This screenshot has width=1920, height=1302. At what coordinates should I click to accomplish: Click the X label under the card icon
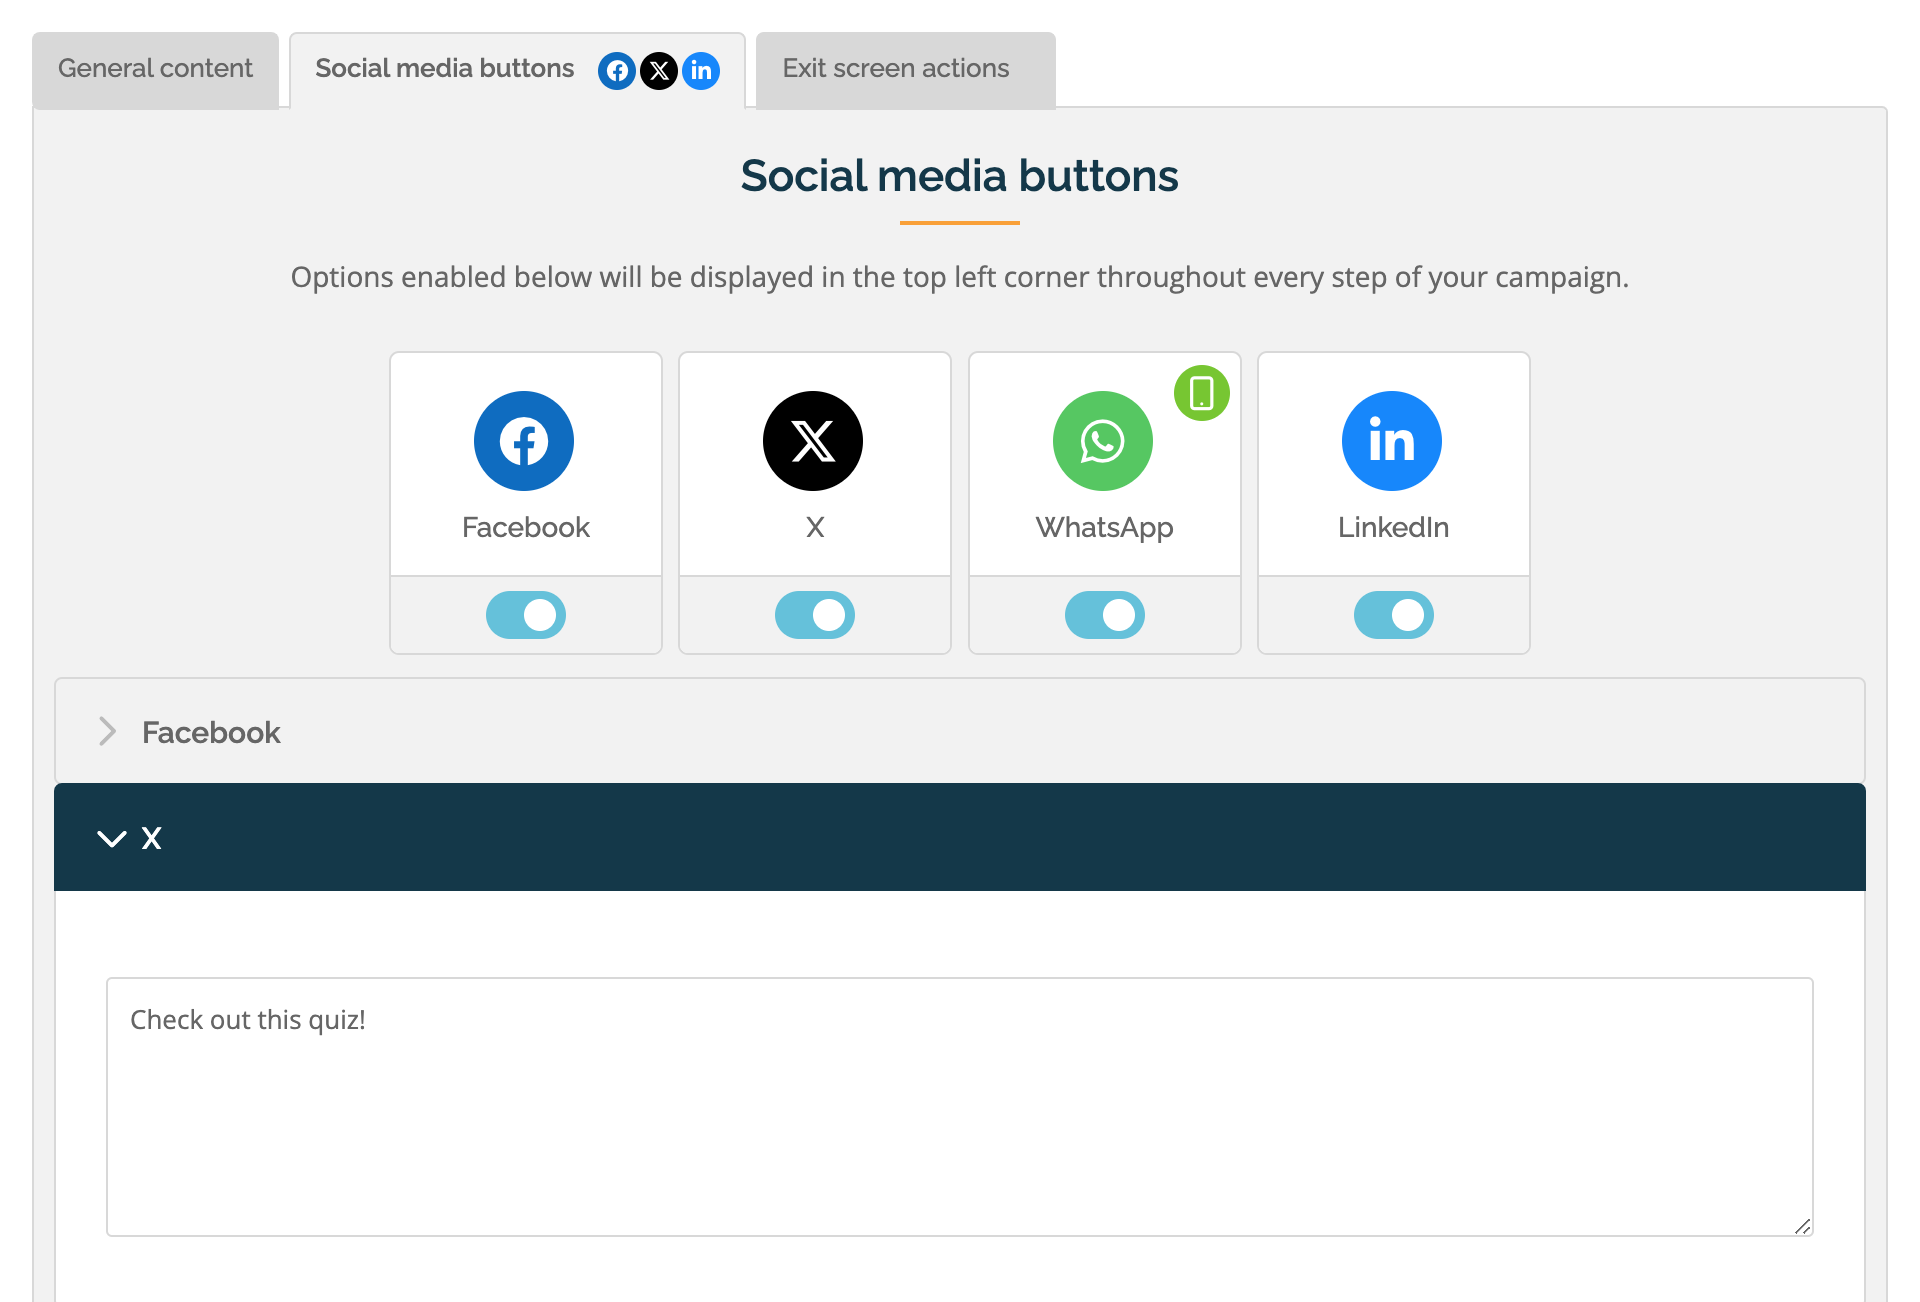click(x=815, y=527)
